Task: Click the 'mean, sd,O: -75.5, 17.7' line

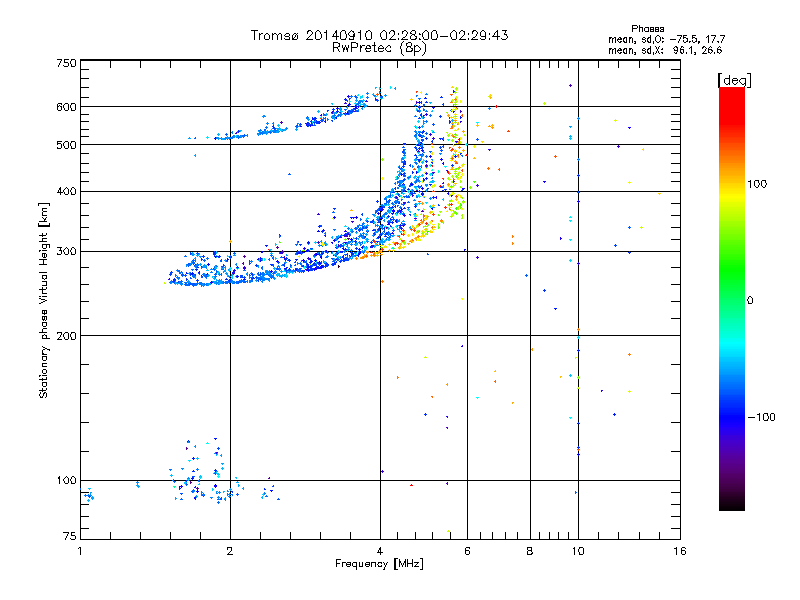Action: 666,39
